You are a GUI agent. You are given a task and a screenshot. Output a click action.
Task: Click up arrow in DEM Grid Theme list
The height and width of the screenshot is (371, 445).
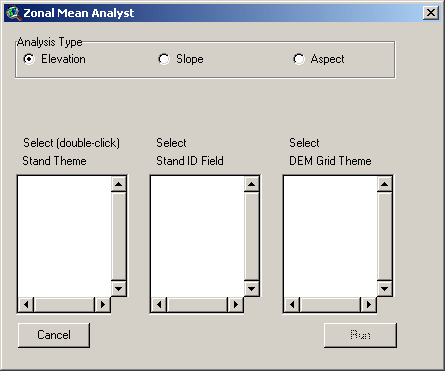(385, 184)
